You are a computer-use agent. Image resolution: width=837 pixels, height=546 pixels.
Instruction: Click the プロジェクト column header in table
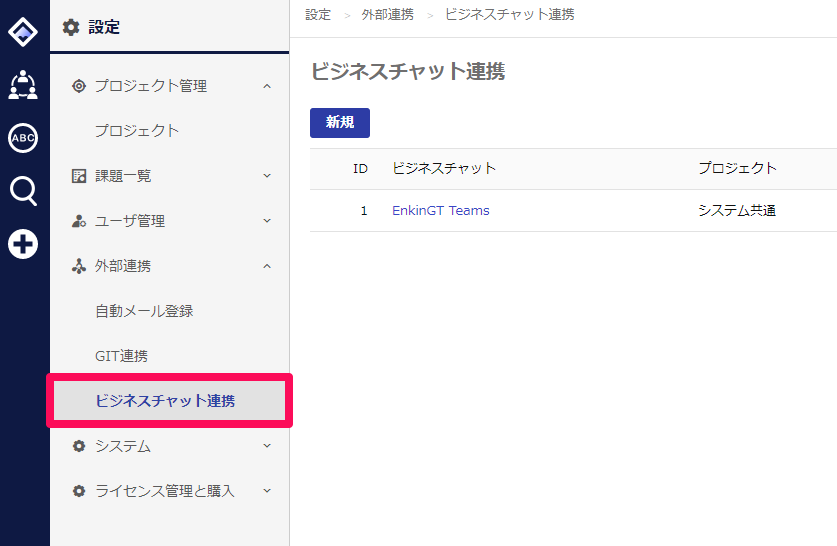coord(738,168)
